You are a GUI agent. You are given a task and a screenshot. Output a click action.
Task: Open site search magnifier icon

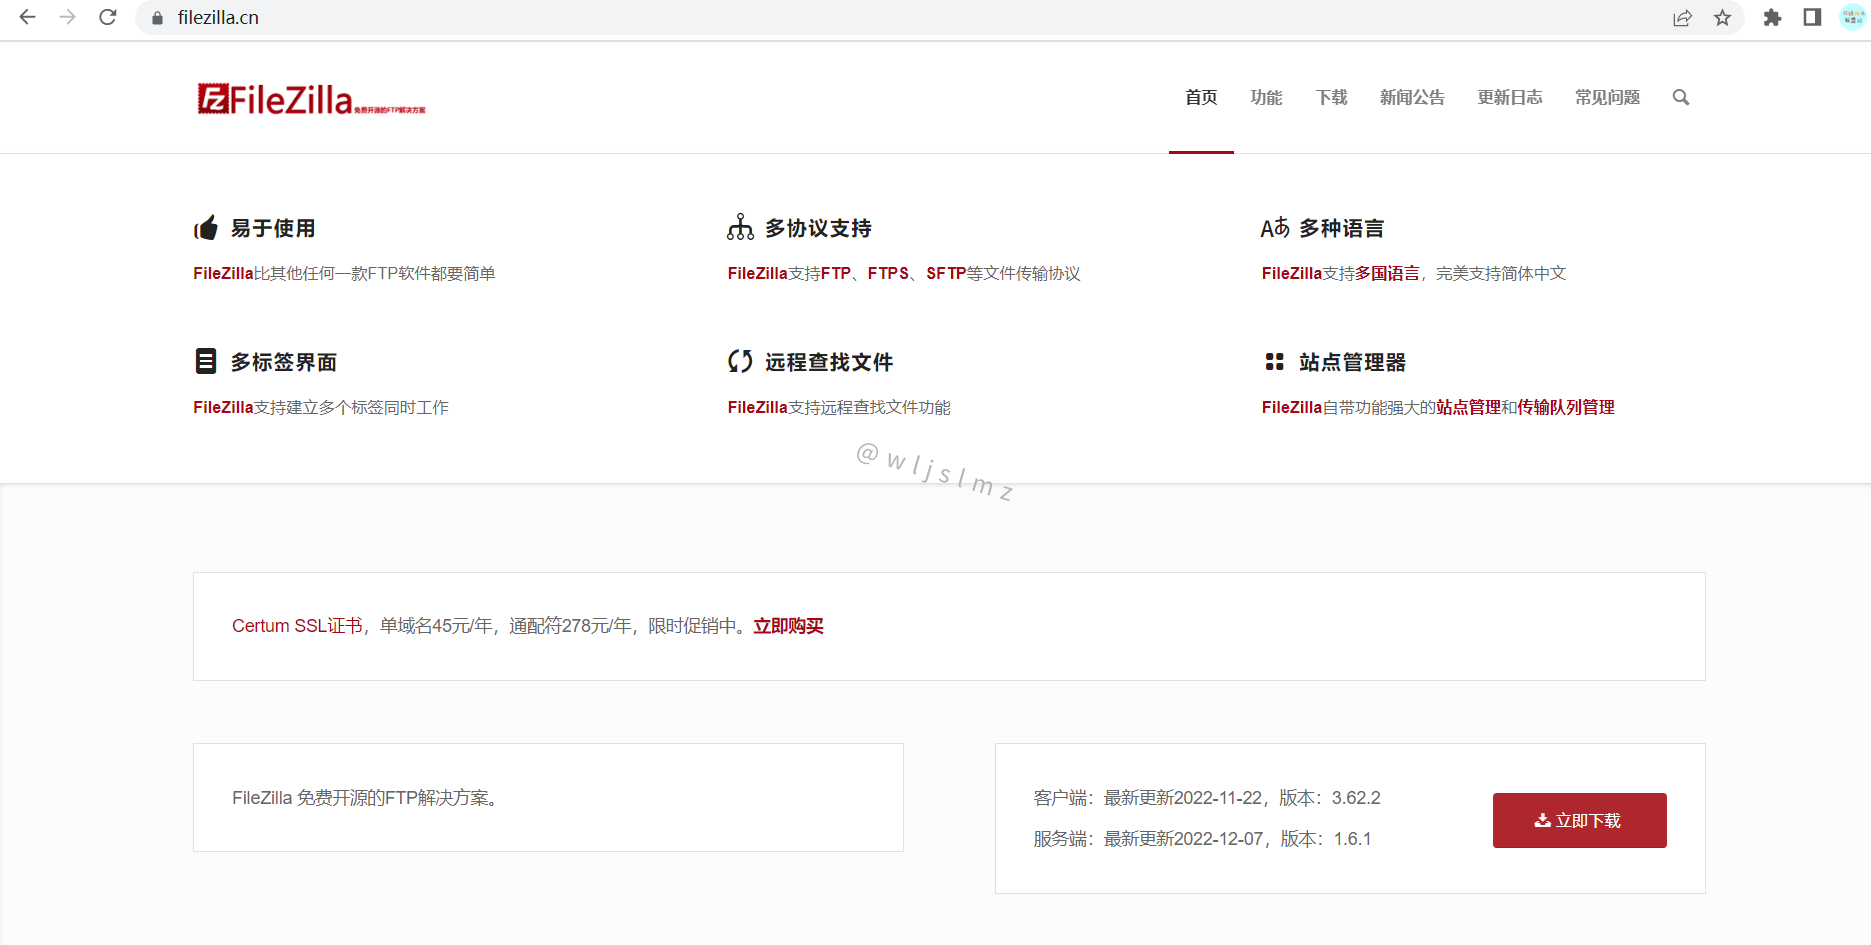(1681, 97)
